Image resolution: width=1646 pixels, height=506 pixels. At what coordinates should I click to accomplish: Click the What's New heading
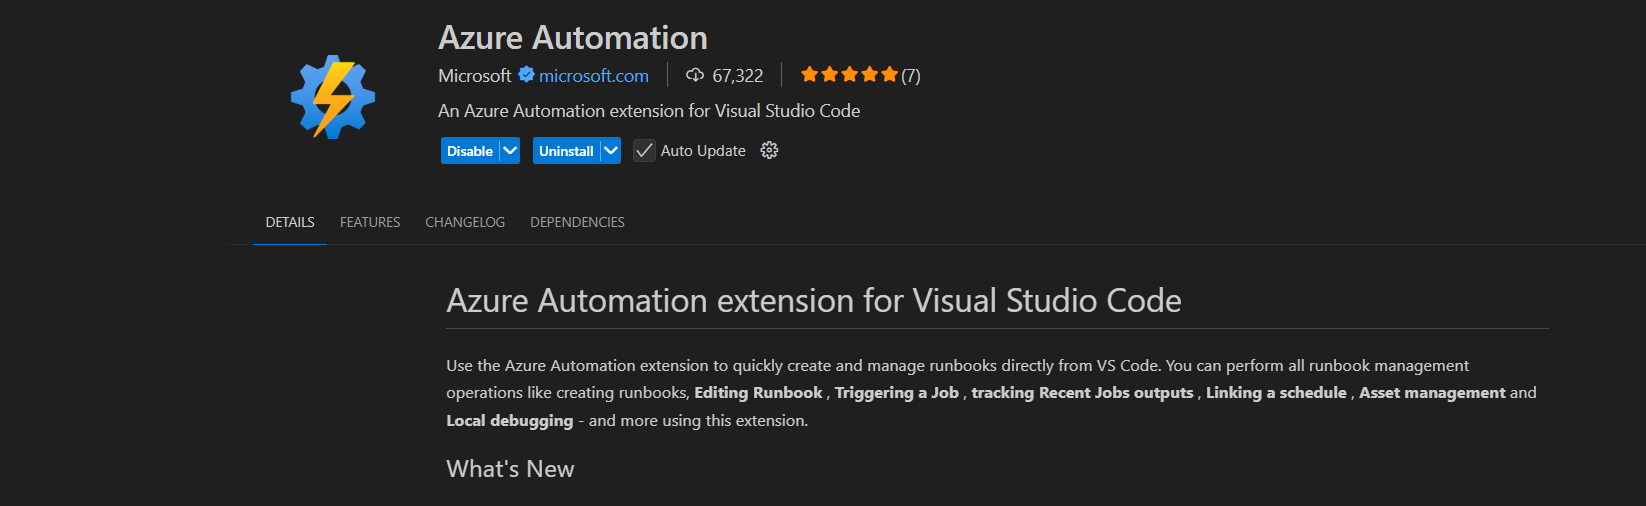click(510, 469)
